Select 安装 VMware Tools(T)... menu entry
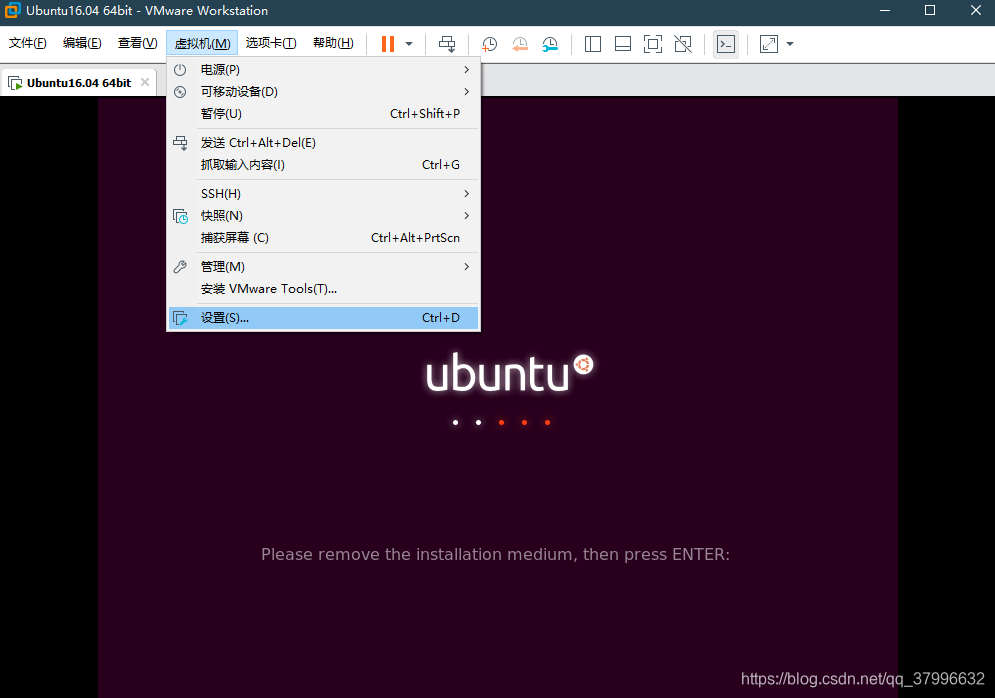Image resolution: width=995 pixels, height=698 pixels. 324,289
